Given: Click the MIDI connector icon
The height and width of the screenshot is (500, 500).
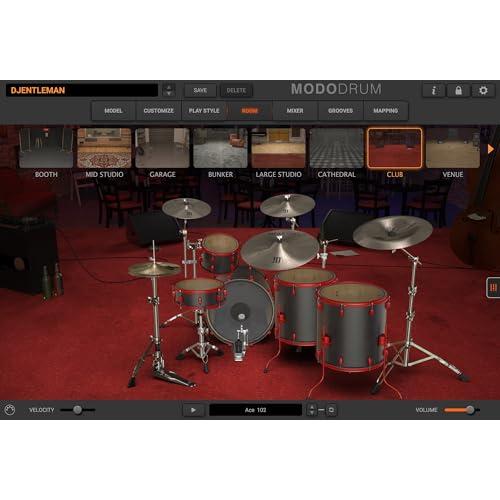Looking at the screenshot, I should [10, 410].
